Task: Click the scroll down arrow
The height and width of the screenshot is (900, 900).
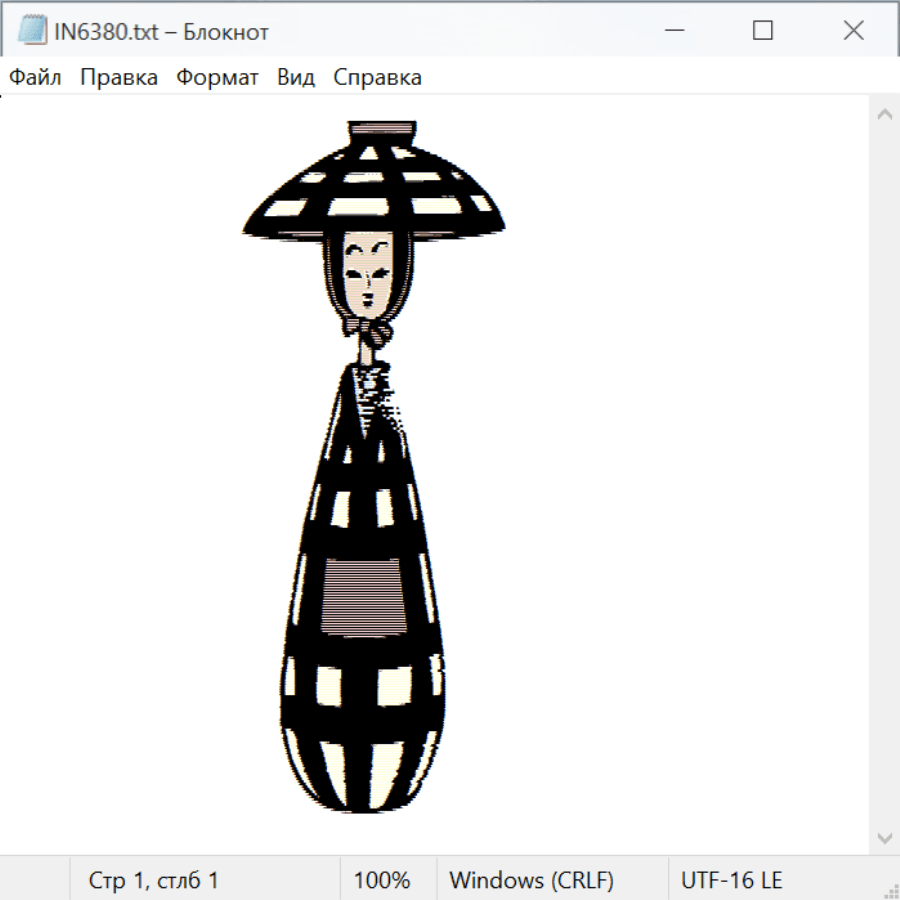Action: pyautogui.click(x=884, y=837)
